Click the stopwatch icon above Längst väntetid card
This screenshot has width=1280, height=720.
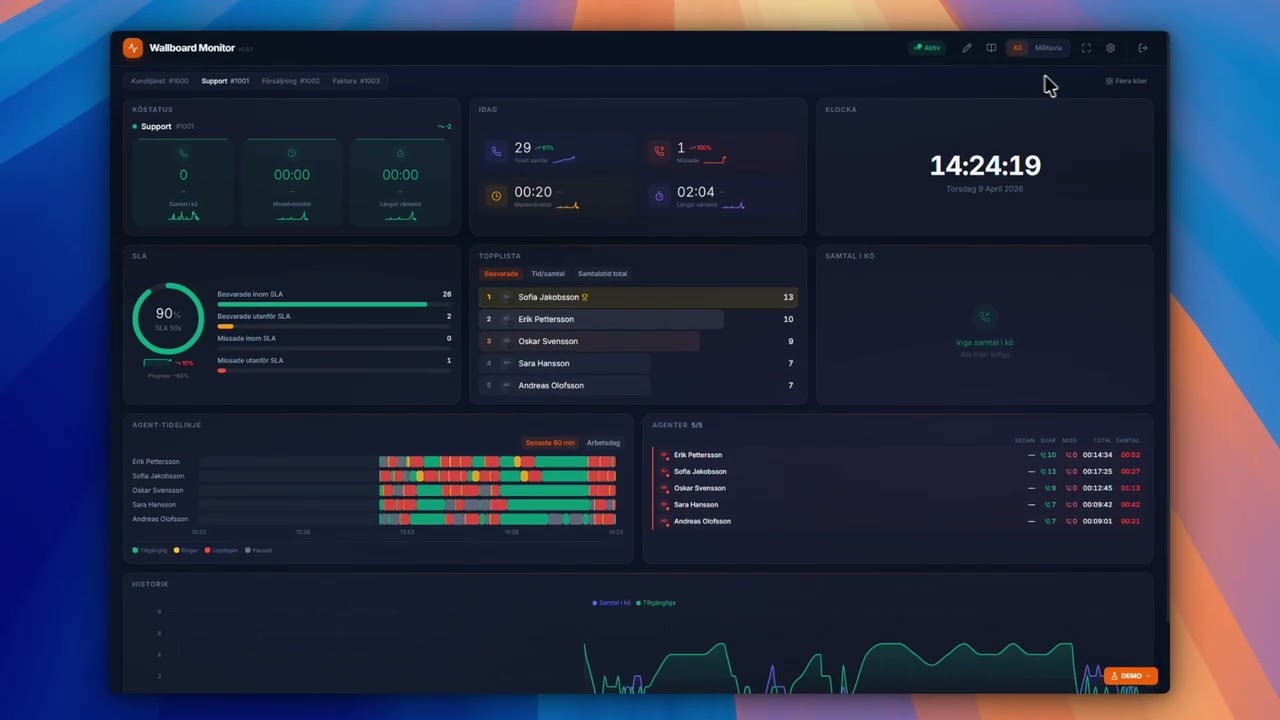coord(400,153)
